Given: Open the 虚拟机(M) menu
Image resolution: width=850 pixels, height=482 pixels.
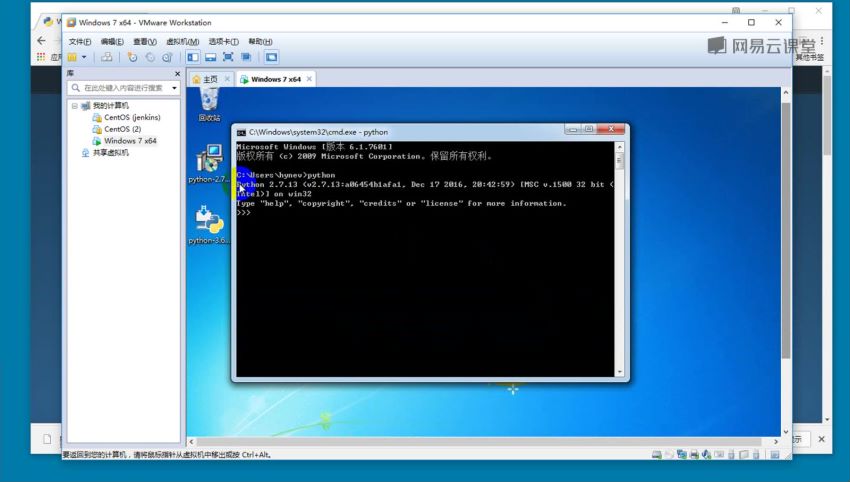Looking at the screenshot, I should pyautogui.click(x=181, y=41).
